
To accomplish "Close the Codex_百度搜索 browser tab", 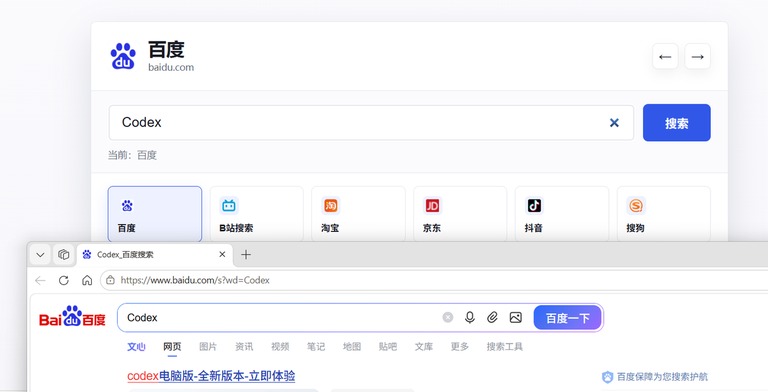I will click(222, 255).
